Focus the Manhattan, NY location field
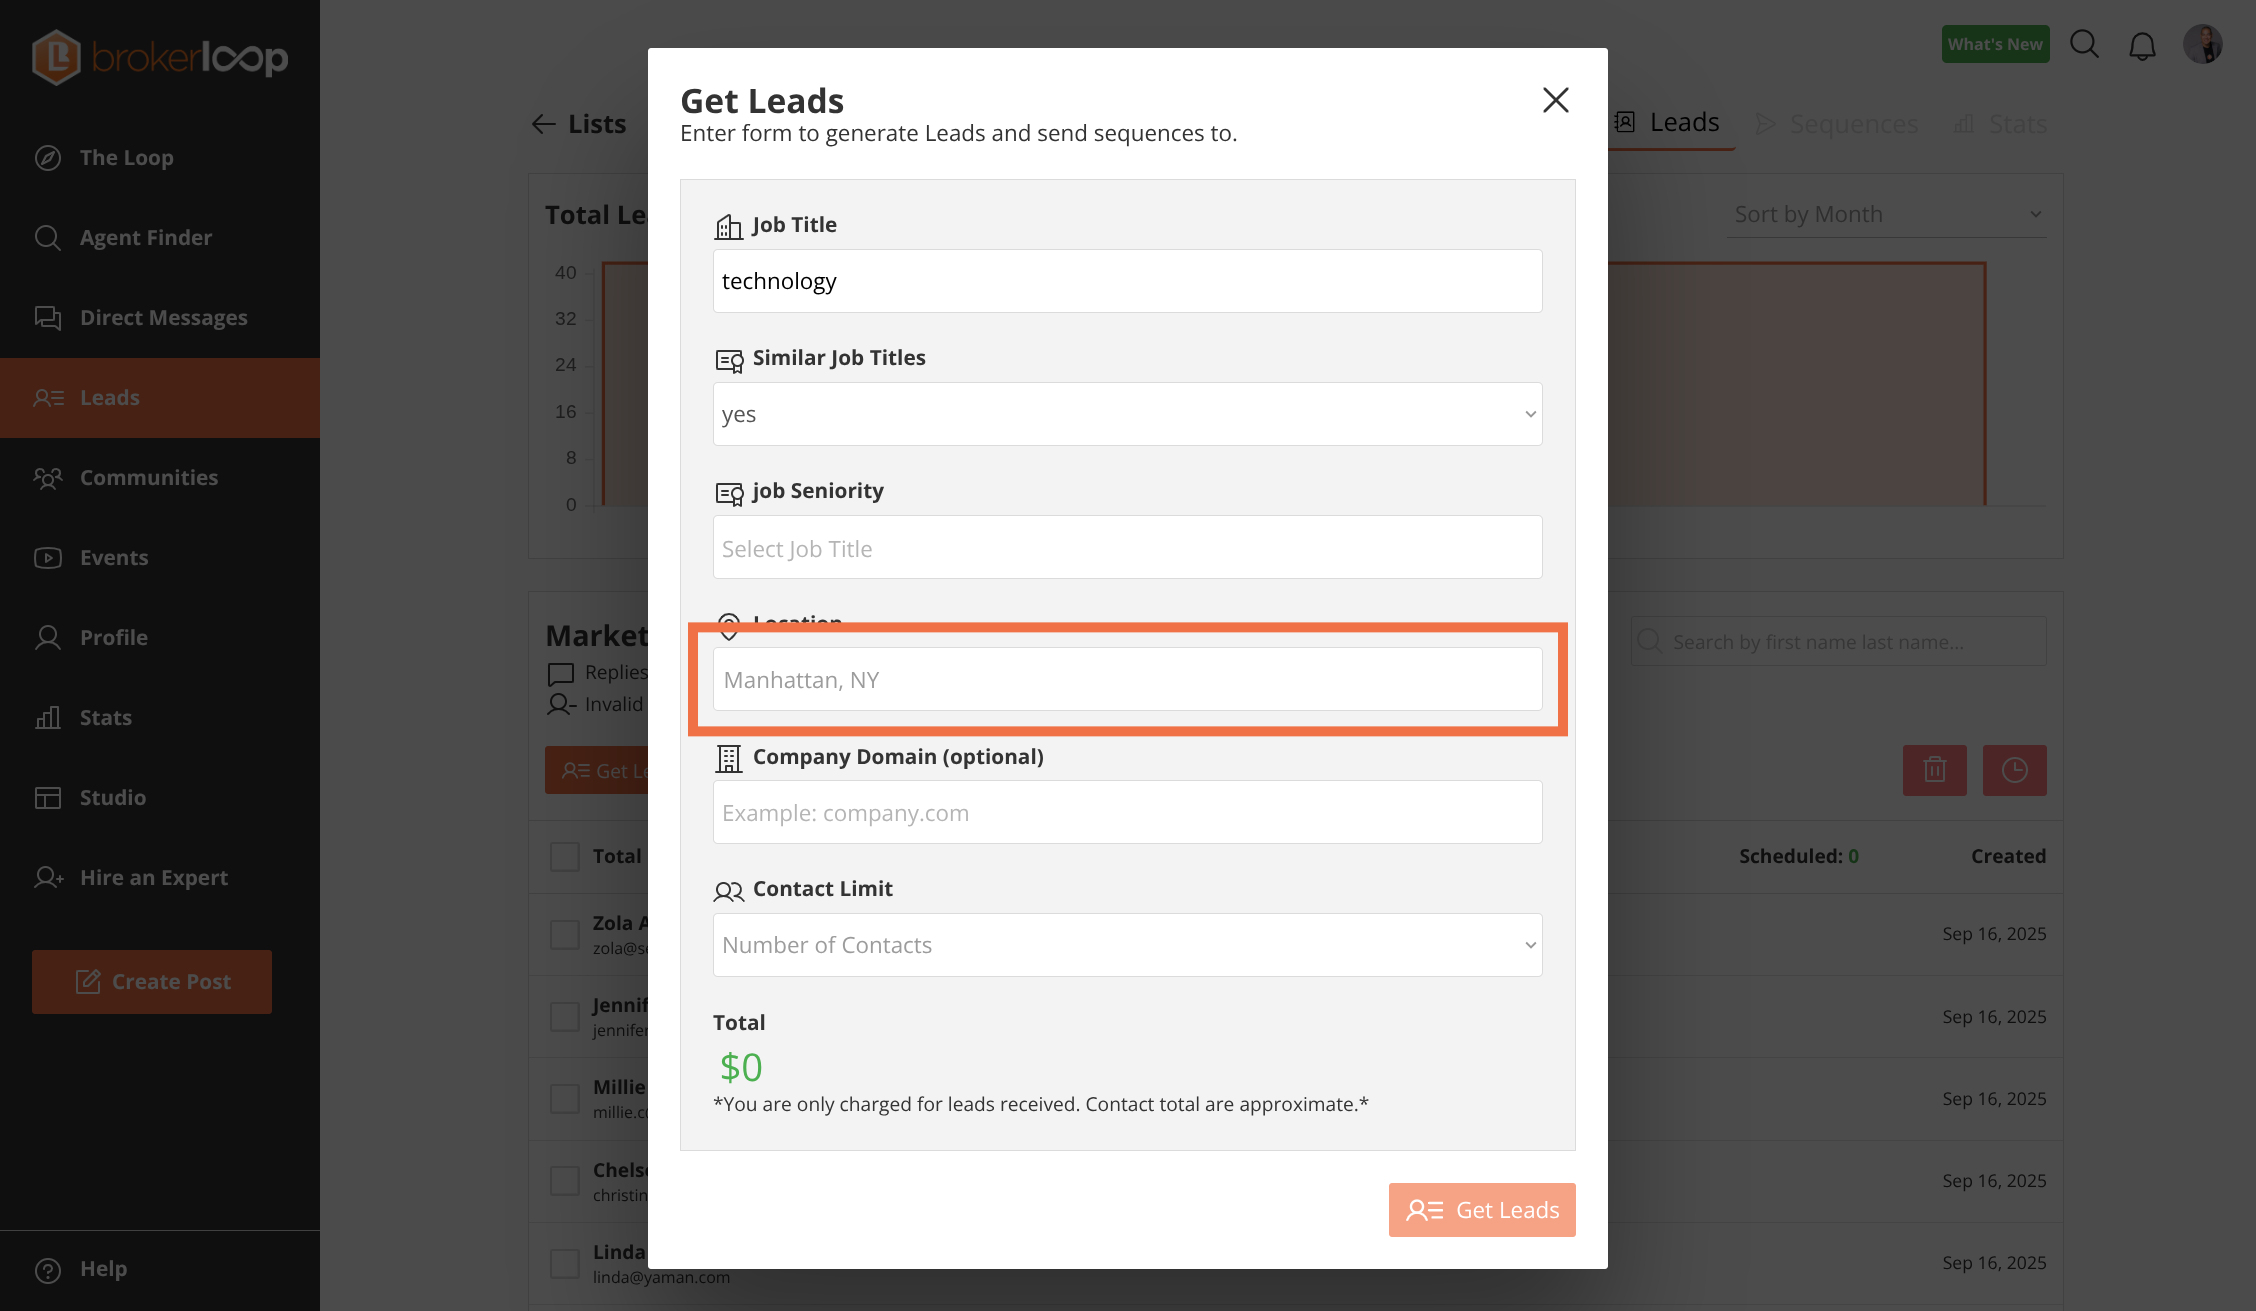Screen dimensions: 2256x1311 pyautogui.click(x=1127, y=680)
